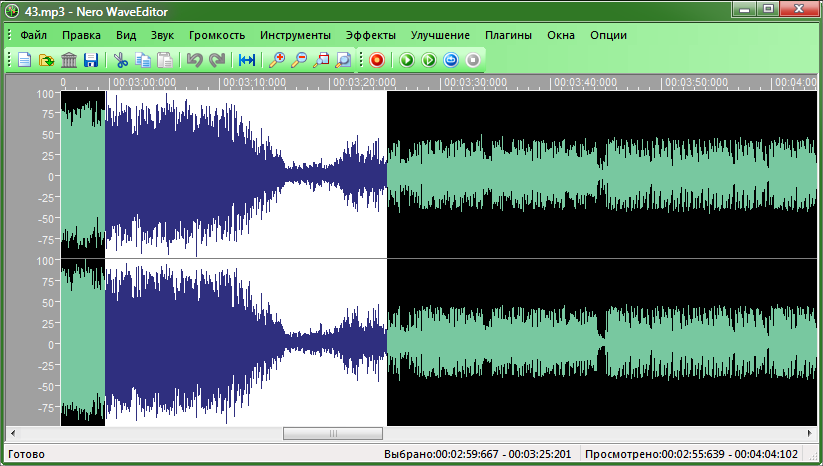Screen dimensions: 823x466
Task: Open the Окна menu
Action: coord(561,35)
